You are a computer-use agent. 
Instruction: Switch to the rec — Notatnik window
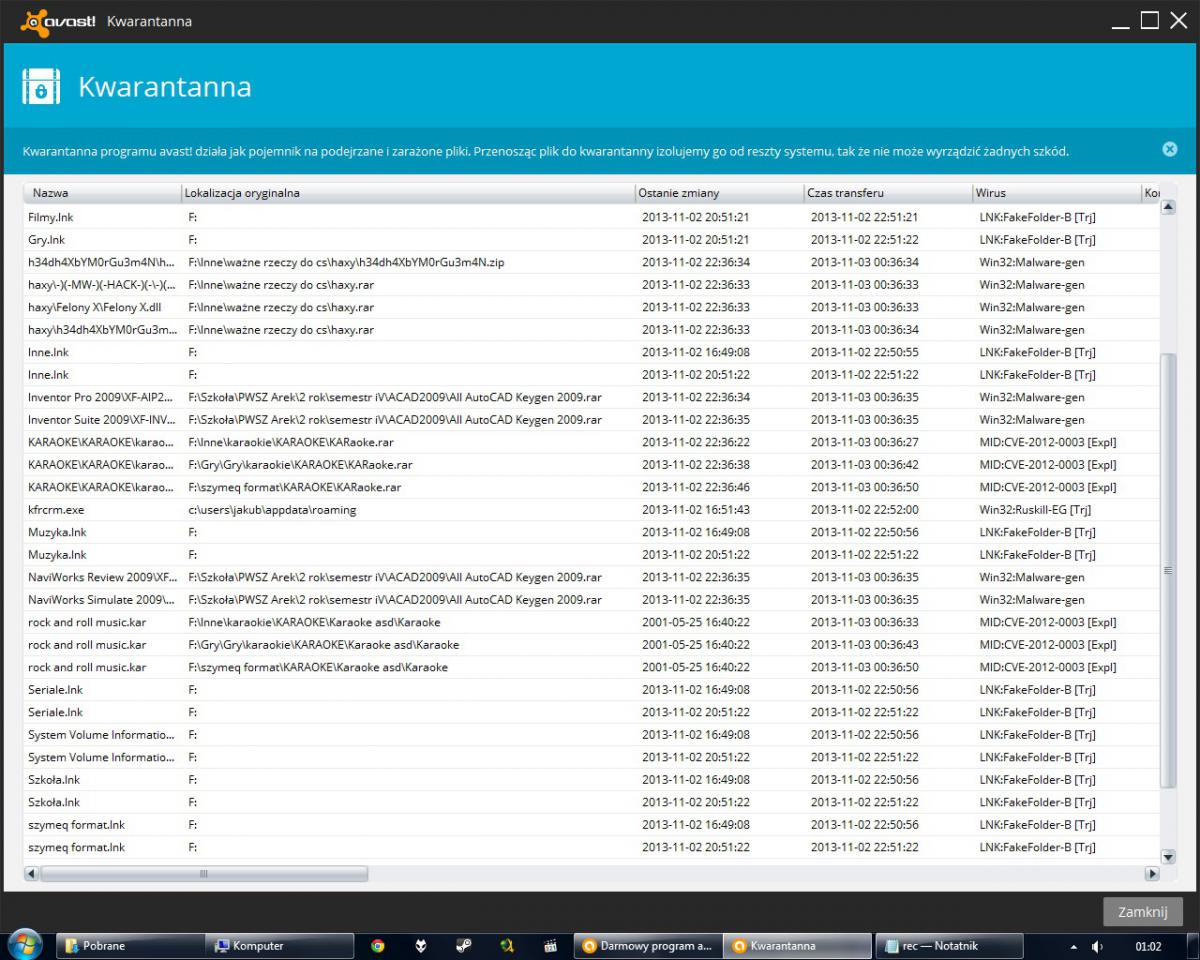[x=949, y=946]
